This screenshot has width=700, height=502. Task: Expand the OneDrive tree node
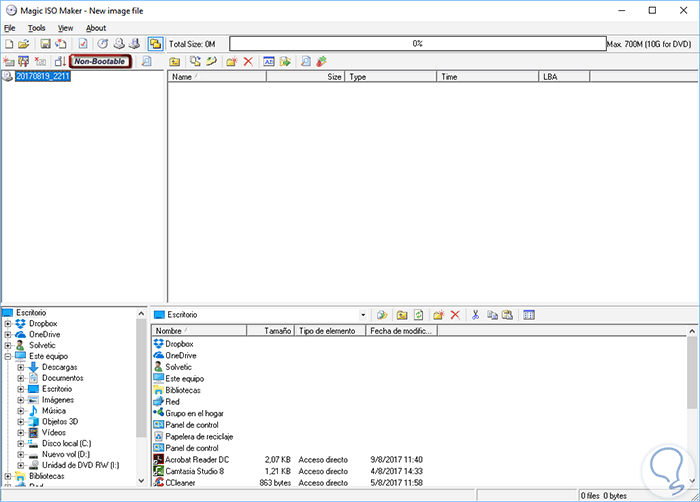point(8,334)
